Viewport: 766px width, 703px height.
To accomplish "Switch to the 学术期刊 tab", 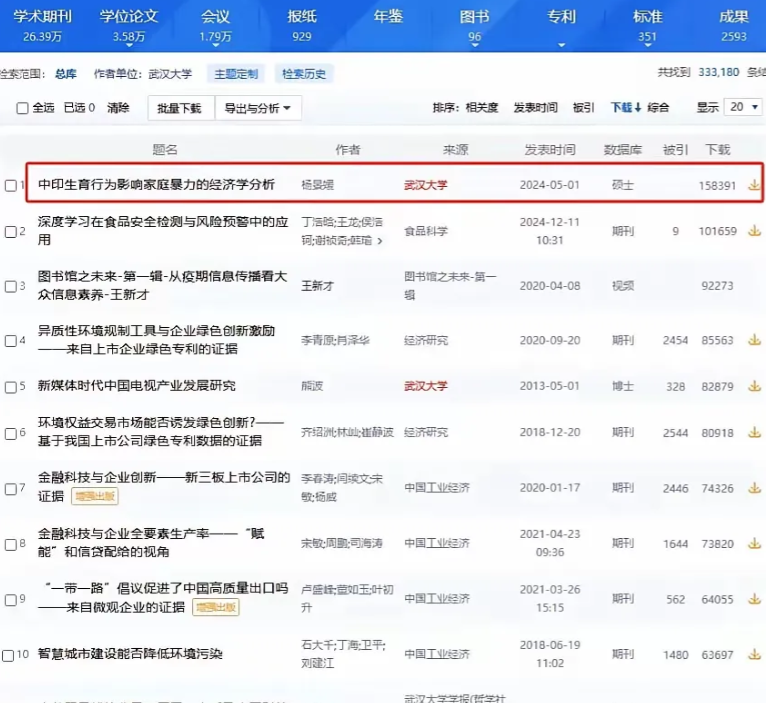I will [43, 25].
